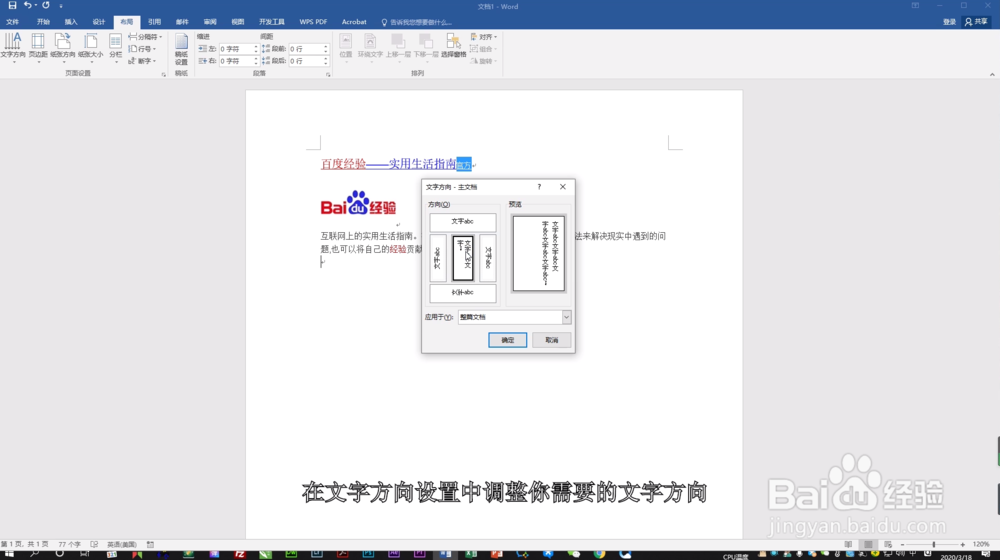The image size is (1000, 560).
Task: Click the 77 个字 word count
Action: click(x=70, y=545)
